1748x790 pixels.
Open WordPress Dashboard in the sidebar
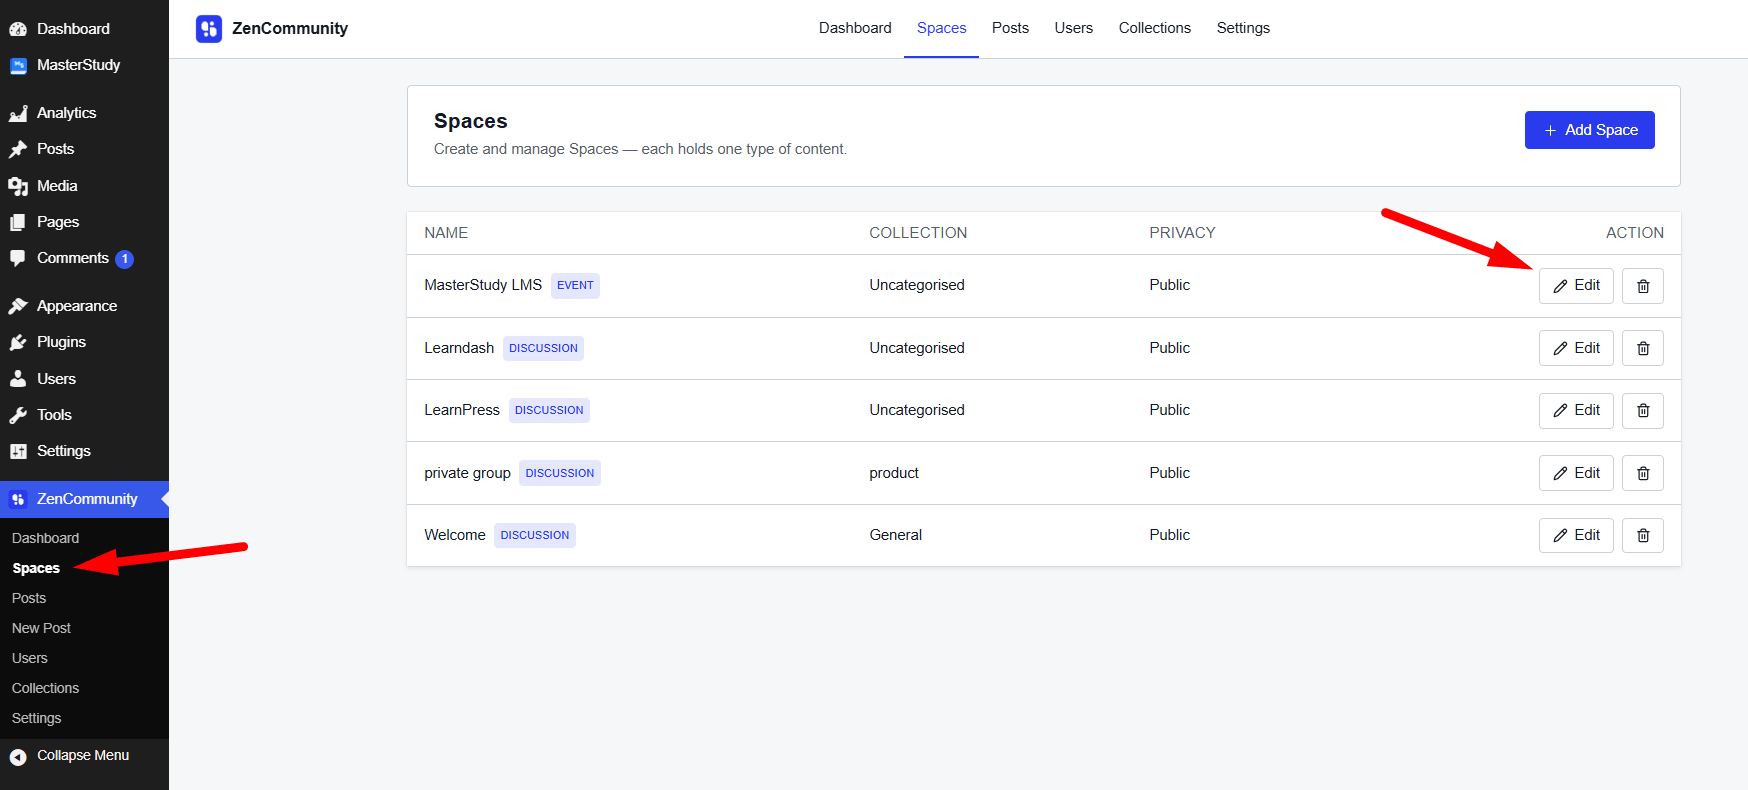coord(84,29)
